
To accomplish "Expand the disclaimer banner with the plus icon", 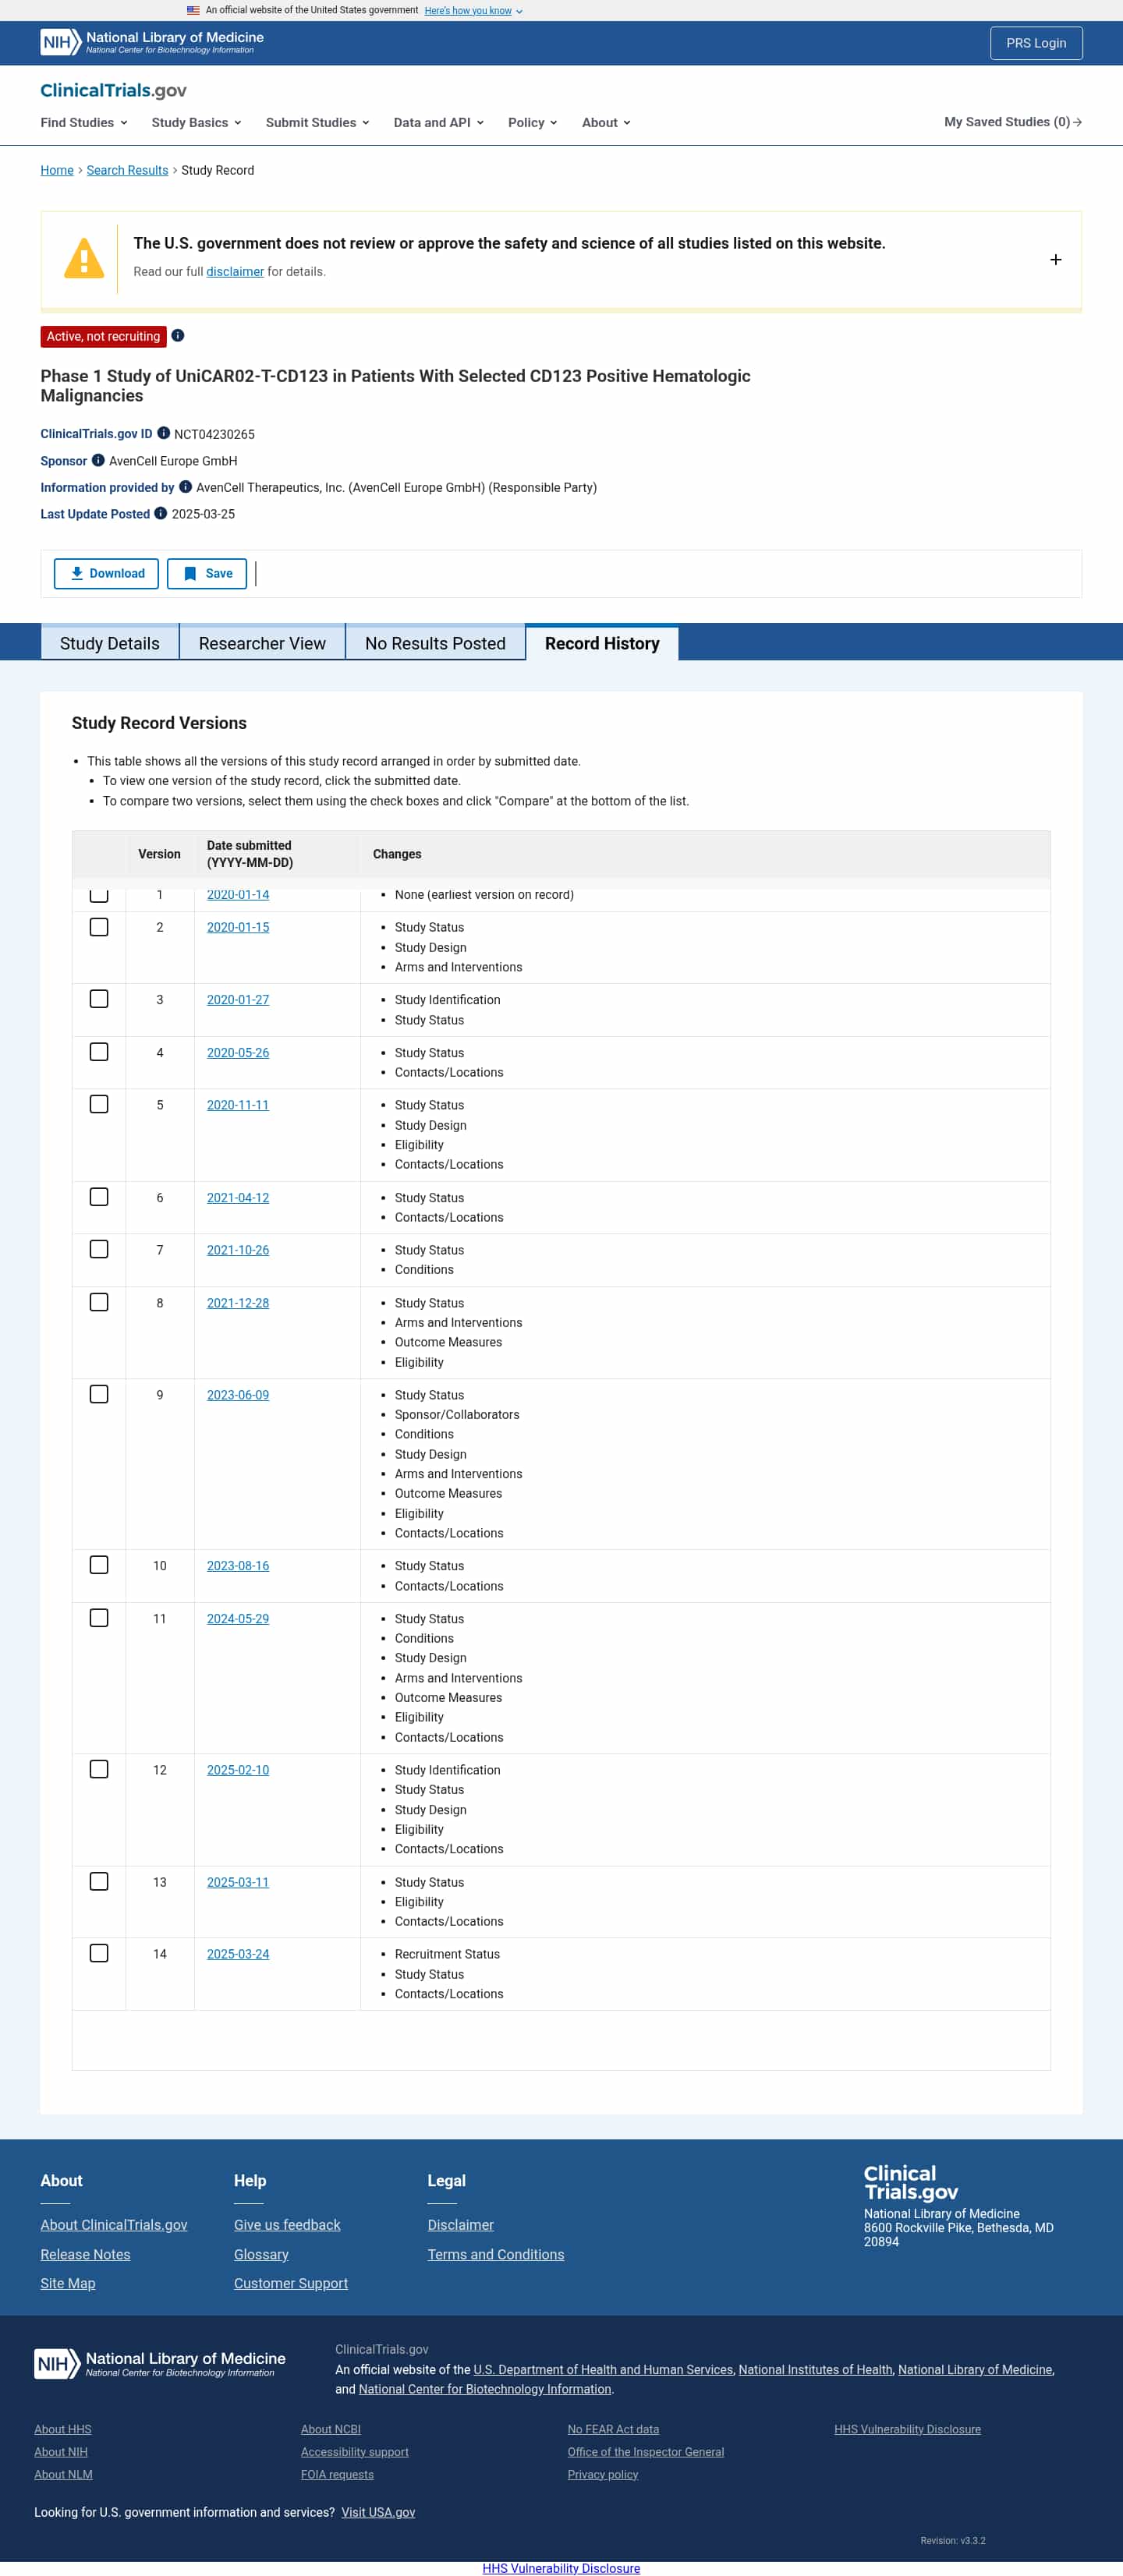I will coord(1055,260).
